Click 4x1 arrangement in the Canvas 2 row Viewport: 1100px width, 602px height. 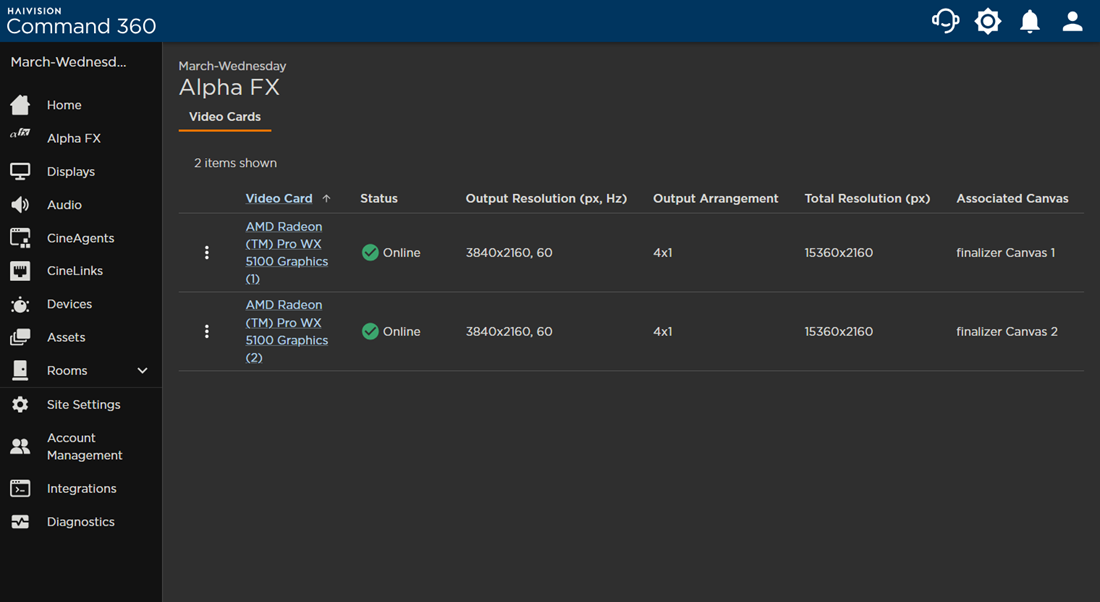662,331
